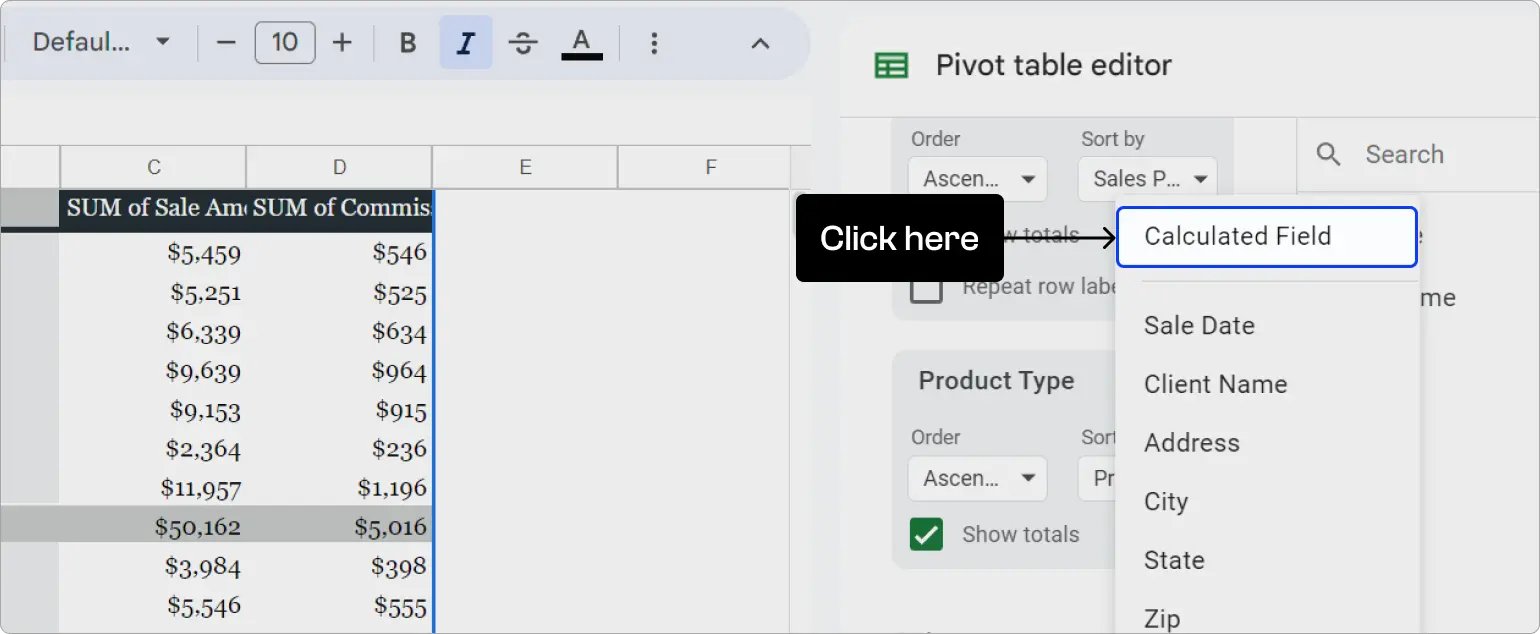Click the green Pivot table editor icon
Screen dimensions: 1540x634
890,64
